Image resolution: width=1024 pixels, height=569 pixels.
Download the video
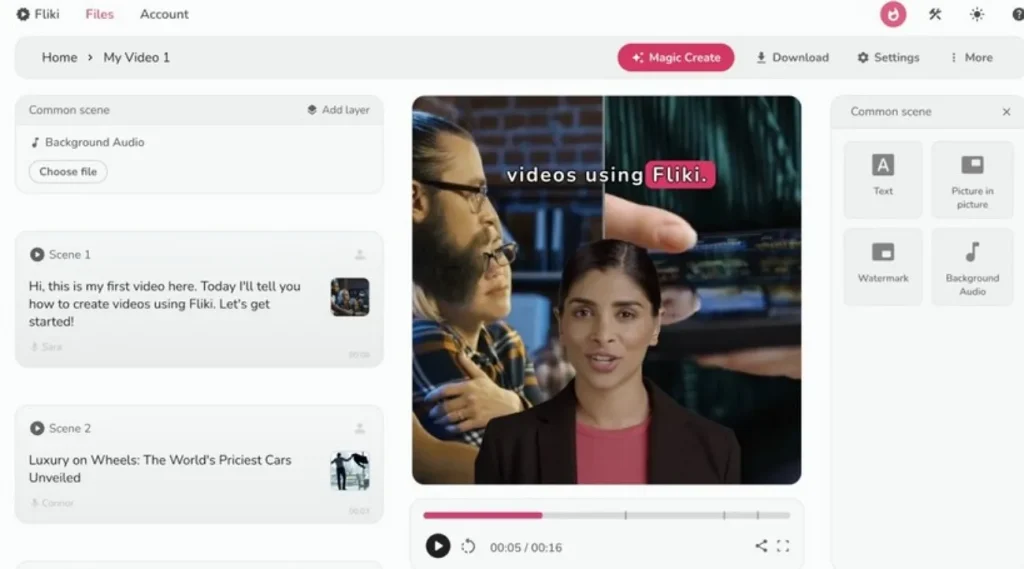(x=792, y=57)
